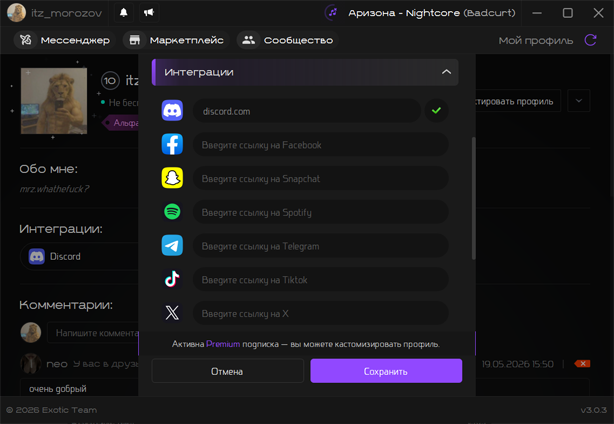This screenshot has width=614, height=424.
Task: Click the Альфа tag on profile
Action: [x=121, y=123]
